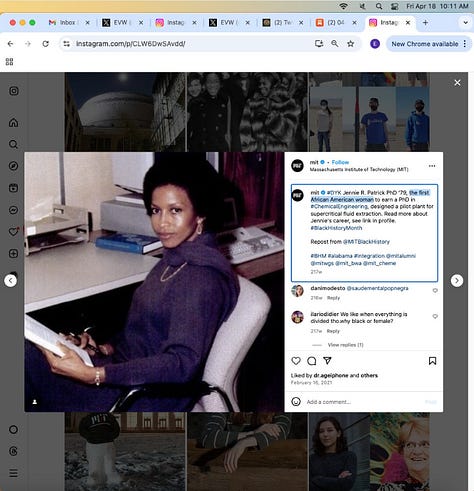Open post options three-dot menu
Viewport: 474px width, 491px height.
[x=432, y=166]
